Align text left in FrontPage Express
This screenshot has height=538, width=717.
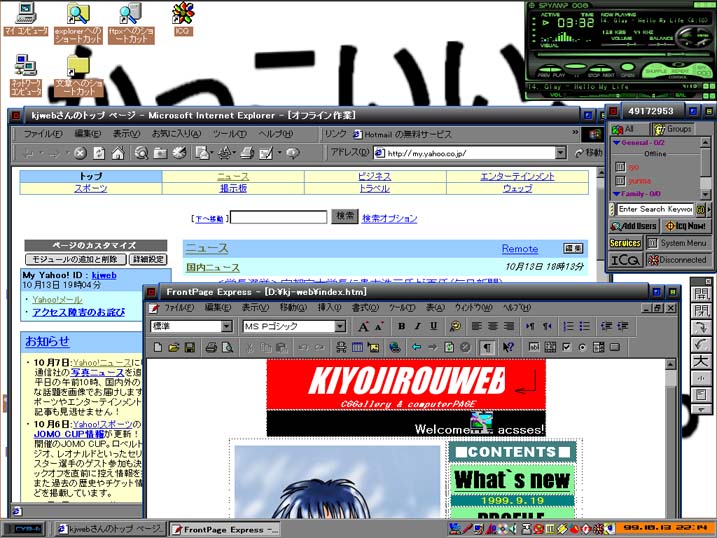[x=476, y=326]
